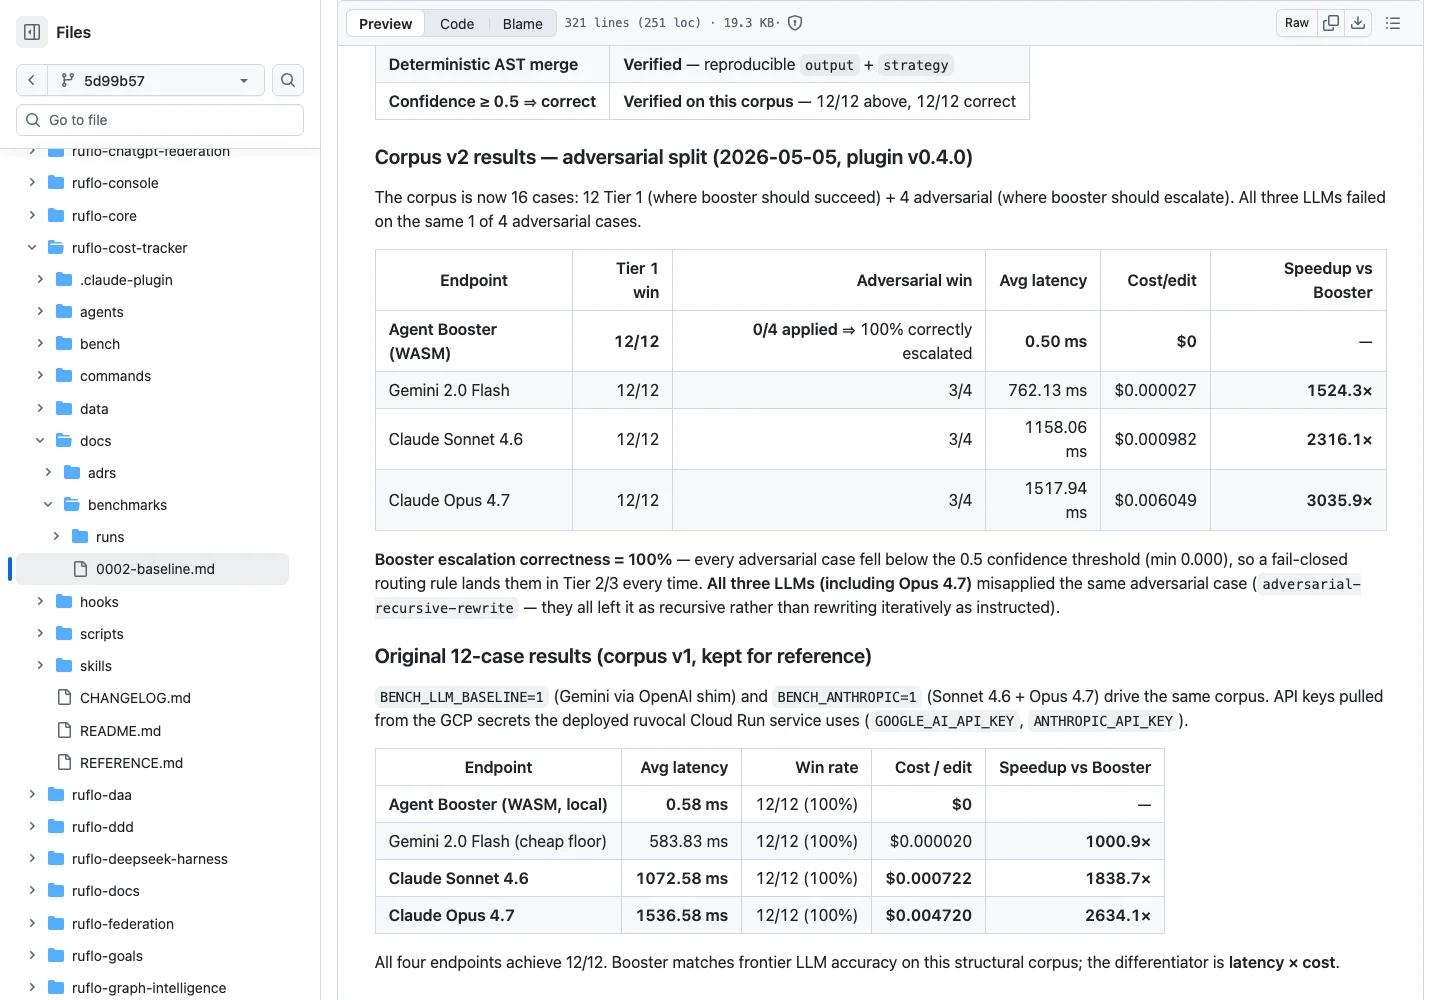Focus the Go to file search field
Image resolution: width=1440 pixels, height=1000 pixels.
160,120
